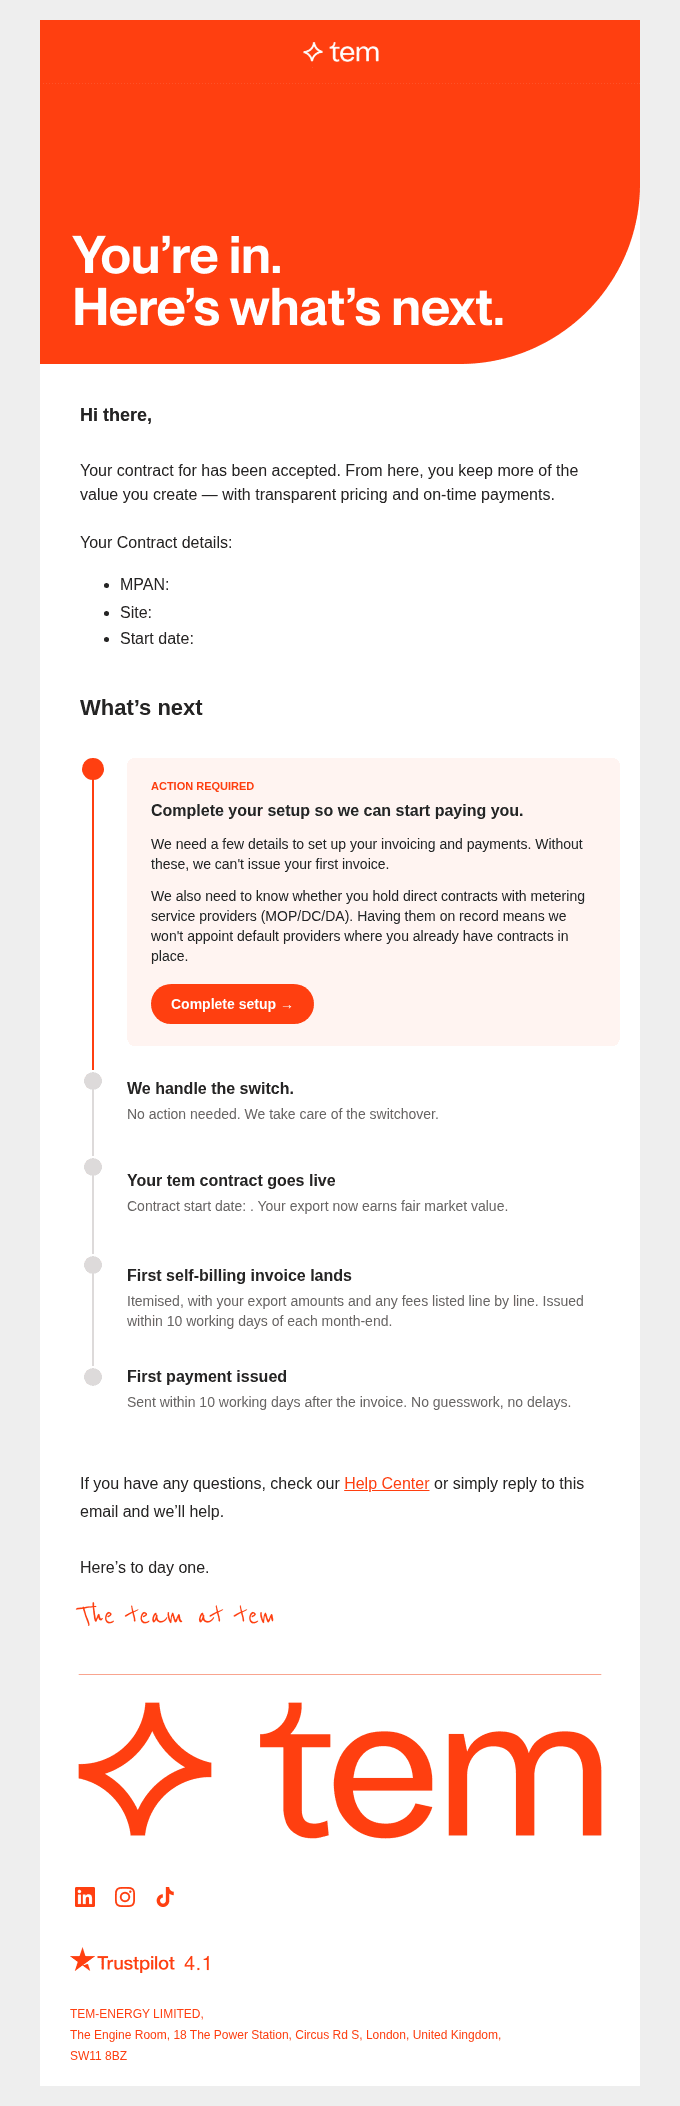The width and height of the screenshot is (680, 2106).
Task: Click the large tem star emblem
Action: coord(145,1768)
